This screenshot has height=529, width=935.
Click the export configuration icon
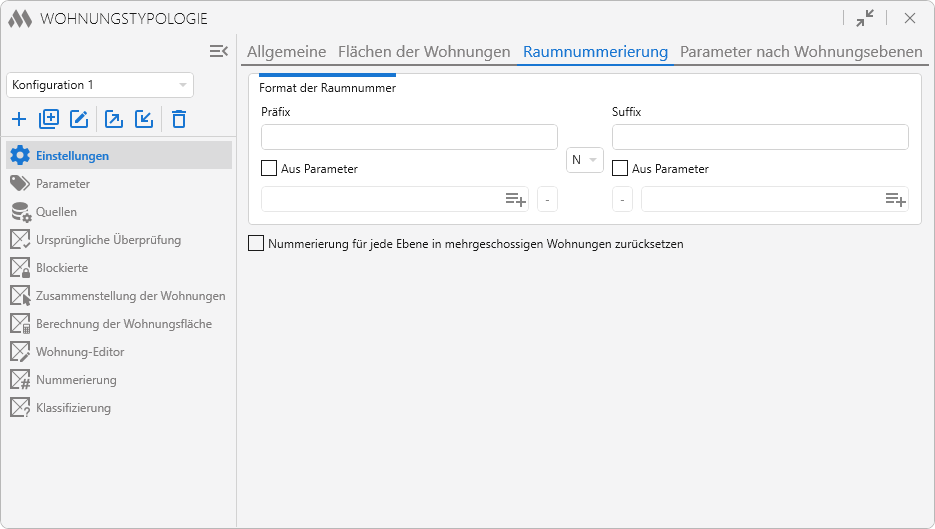(x=114, y=120)
